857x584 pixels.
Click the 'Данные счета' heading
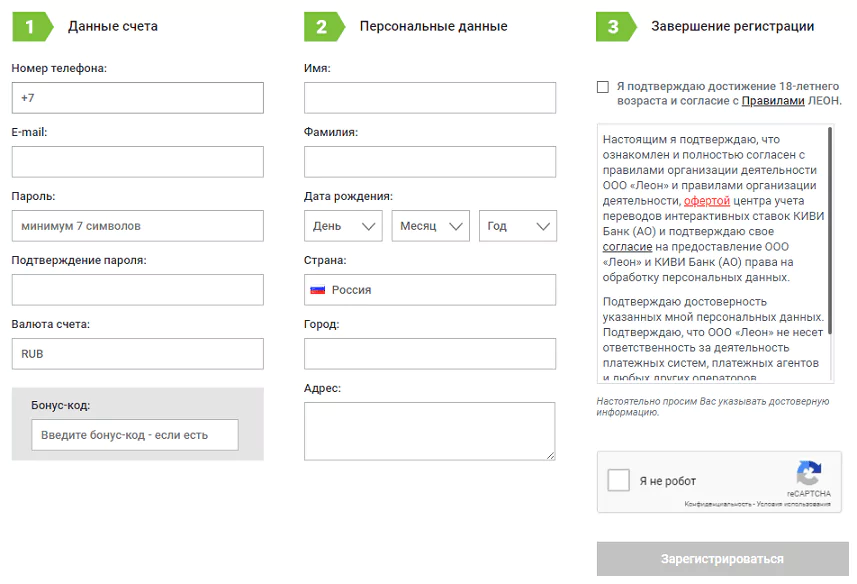click(x=113, y=26)
